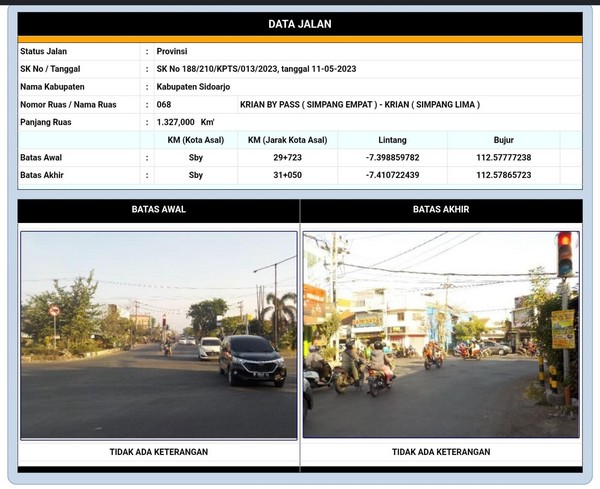Select latitude value -7.398859782
The height and width of the screenshot is (489, 600).
tap(393, 158)
